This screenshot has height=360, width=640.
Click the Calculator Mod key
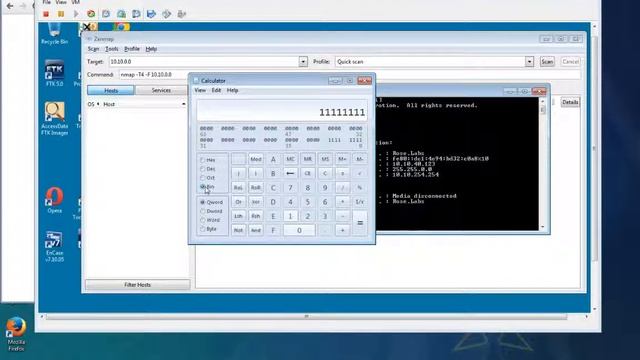[x=256, y=159]
